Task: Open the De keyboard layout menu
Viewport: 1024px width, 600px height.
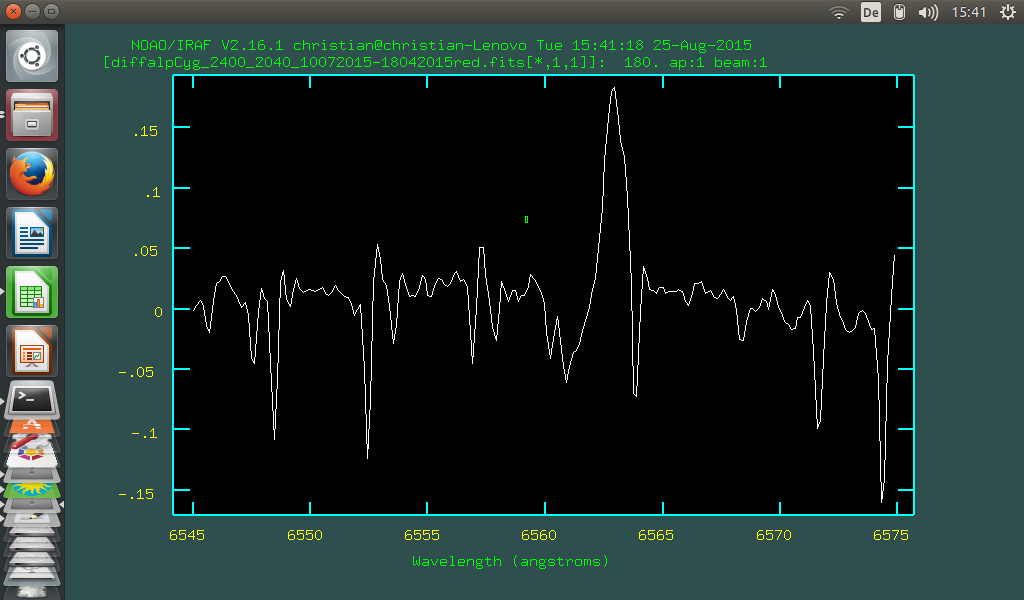Action: 870,12
